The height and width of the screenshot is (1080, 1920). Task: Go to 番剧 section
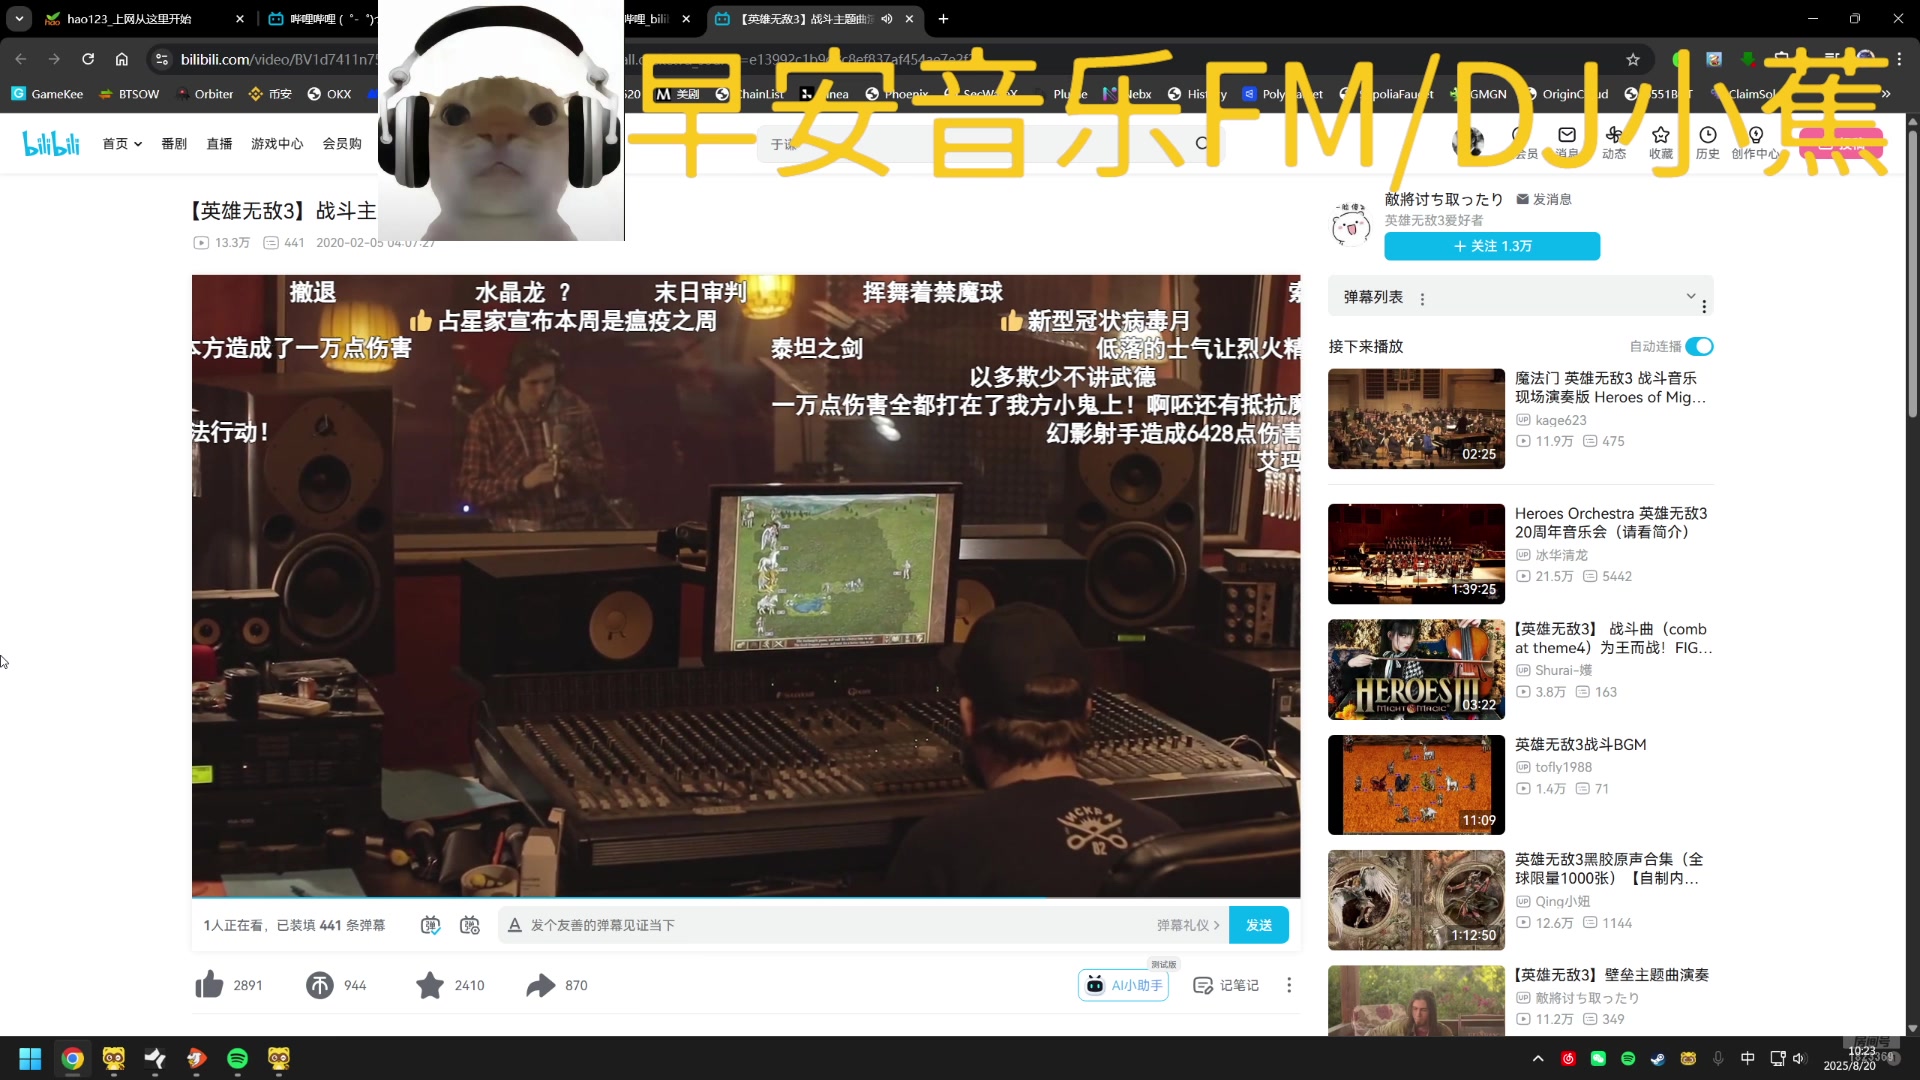point(174,144)
